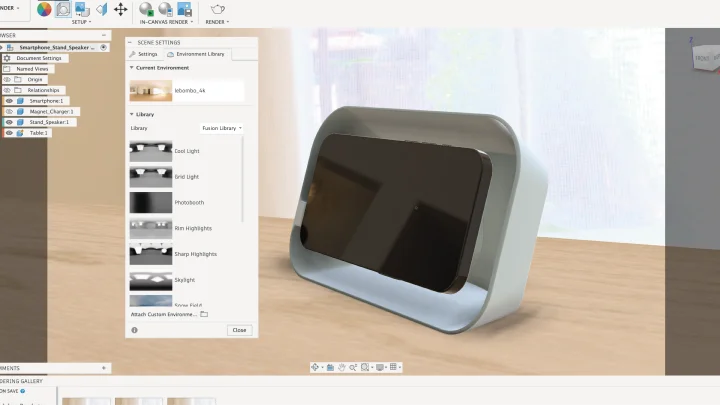Collapse the Library section

131,114
